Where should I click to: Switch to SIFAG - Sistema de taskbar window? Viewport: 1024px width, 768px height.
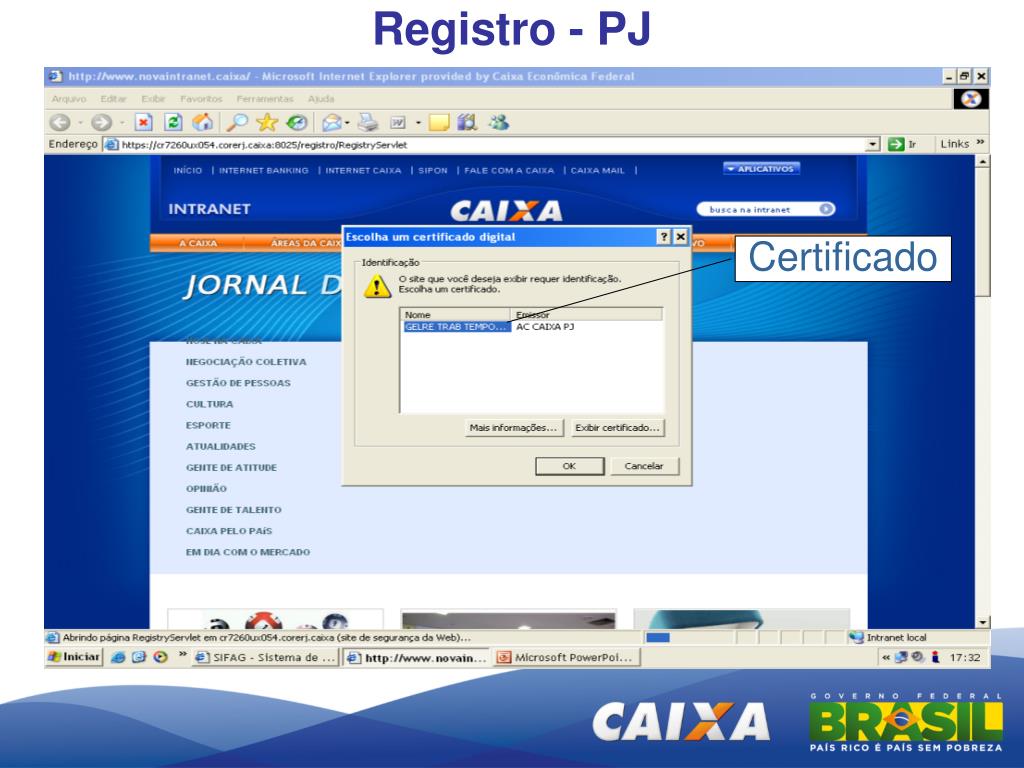266,658
